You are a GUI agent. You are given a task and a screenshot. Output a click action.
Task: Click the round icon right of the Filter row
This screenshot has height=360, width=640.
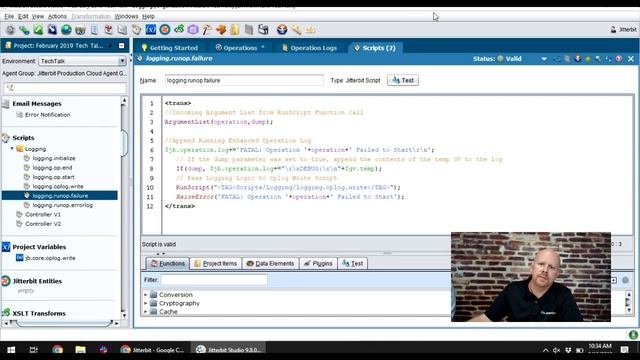click(x=625, y=280)
